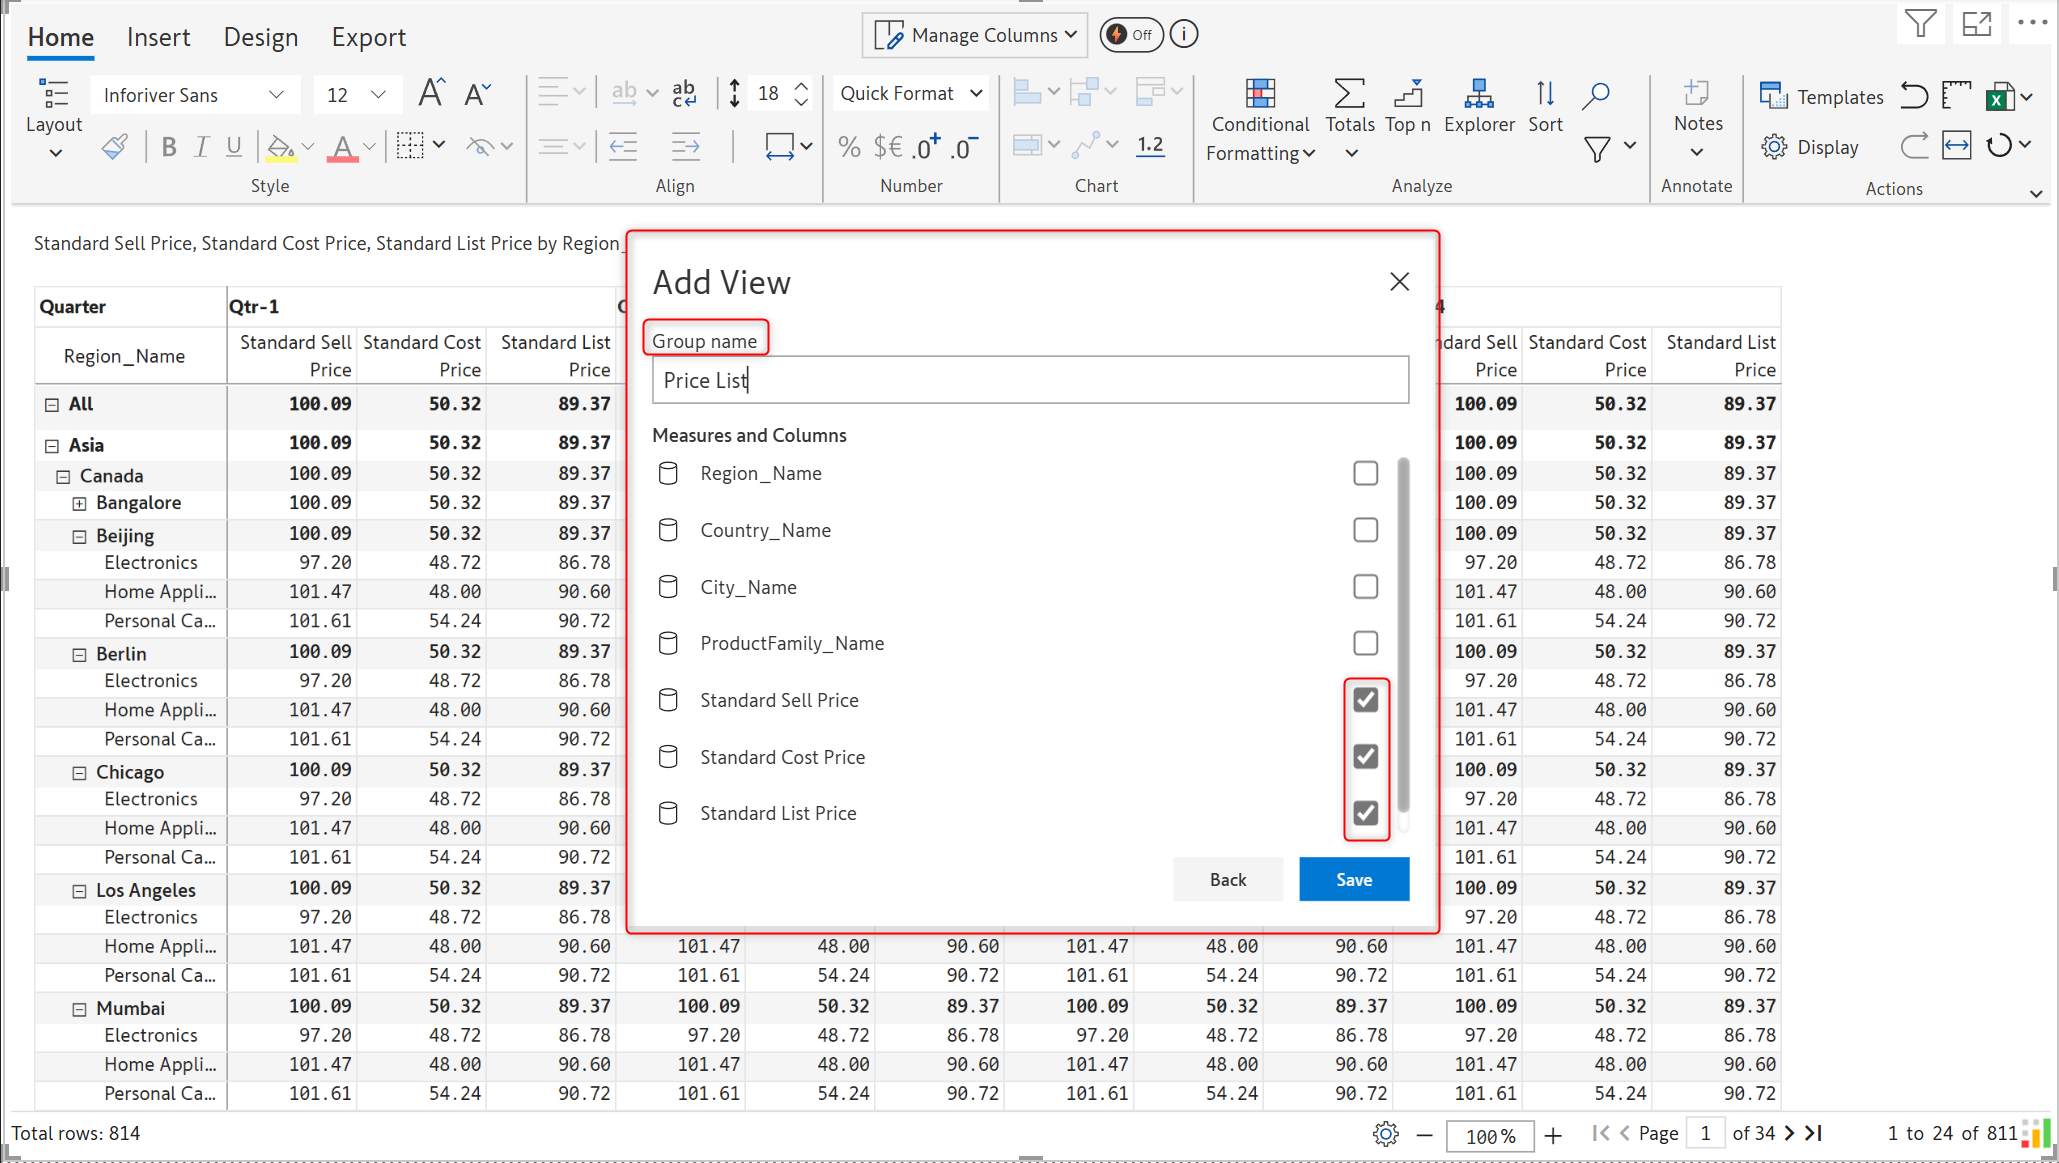Click the Totals sigma icon
The image size is (2059, 1163).
pyautogui.click(x=1349, y=95)
